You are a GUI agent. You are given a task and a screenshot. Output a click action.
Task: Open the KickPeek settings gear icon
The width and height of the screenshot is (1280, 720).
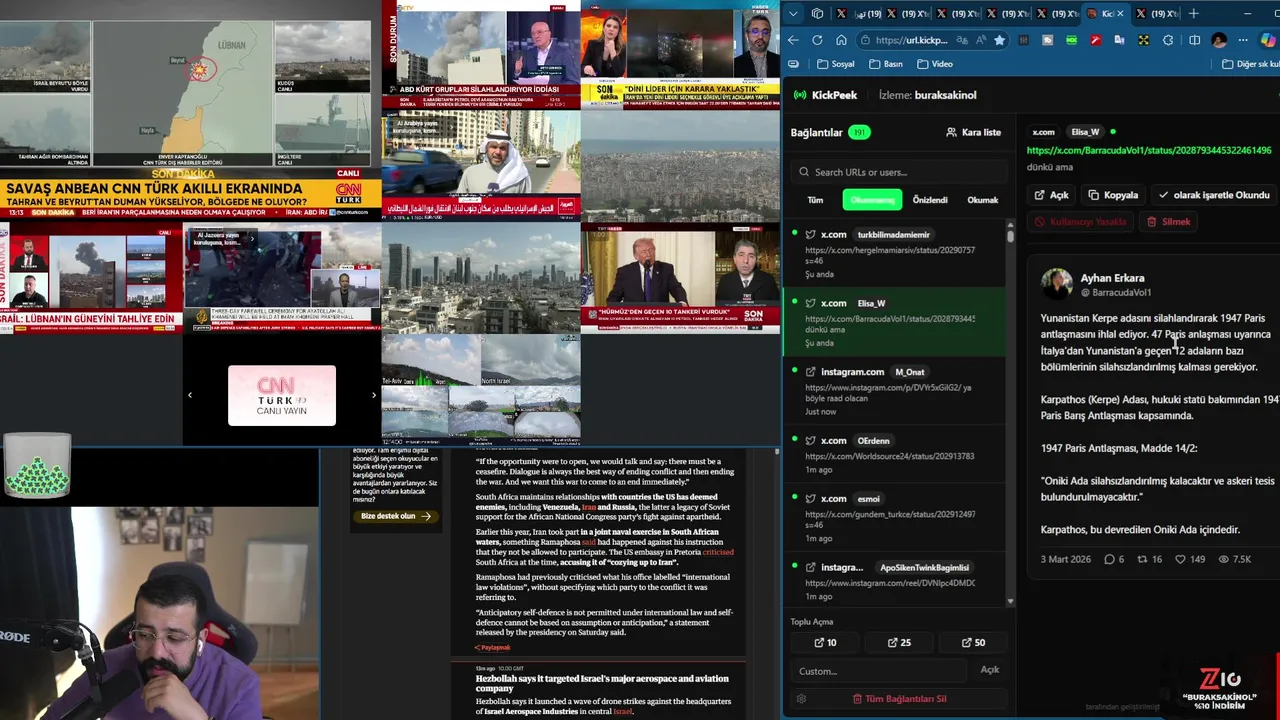pyautogui.click(x=801, y=699)
